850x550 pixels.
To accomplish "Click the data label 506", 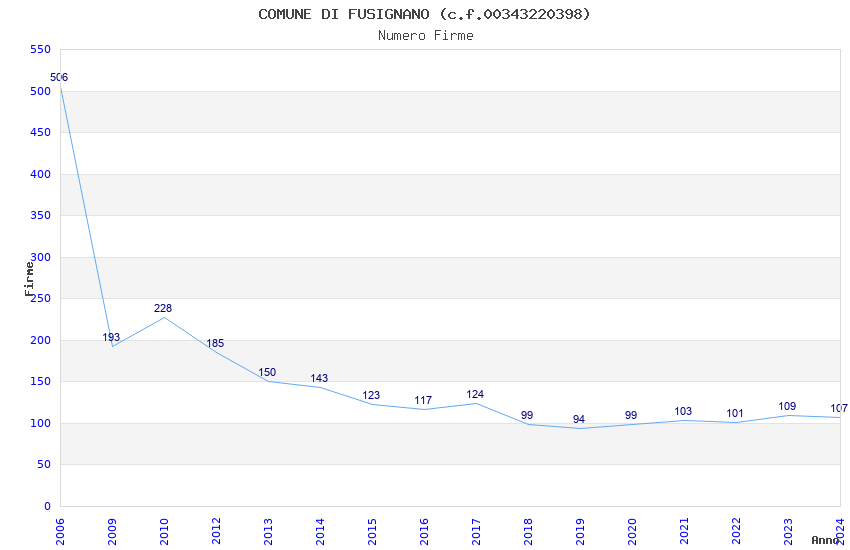I will [x=59, y=77].
